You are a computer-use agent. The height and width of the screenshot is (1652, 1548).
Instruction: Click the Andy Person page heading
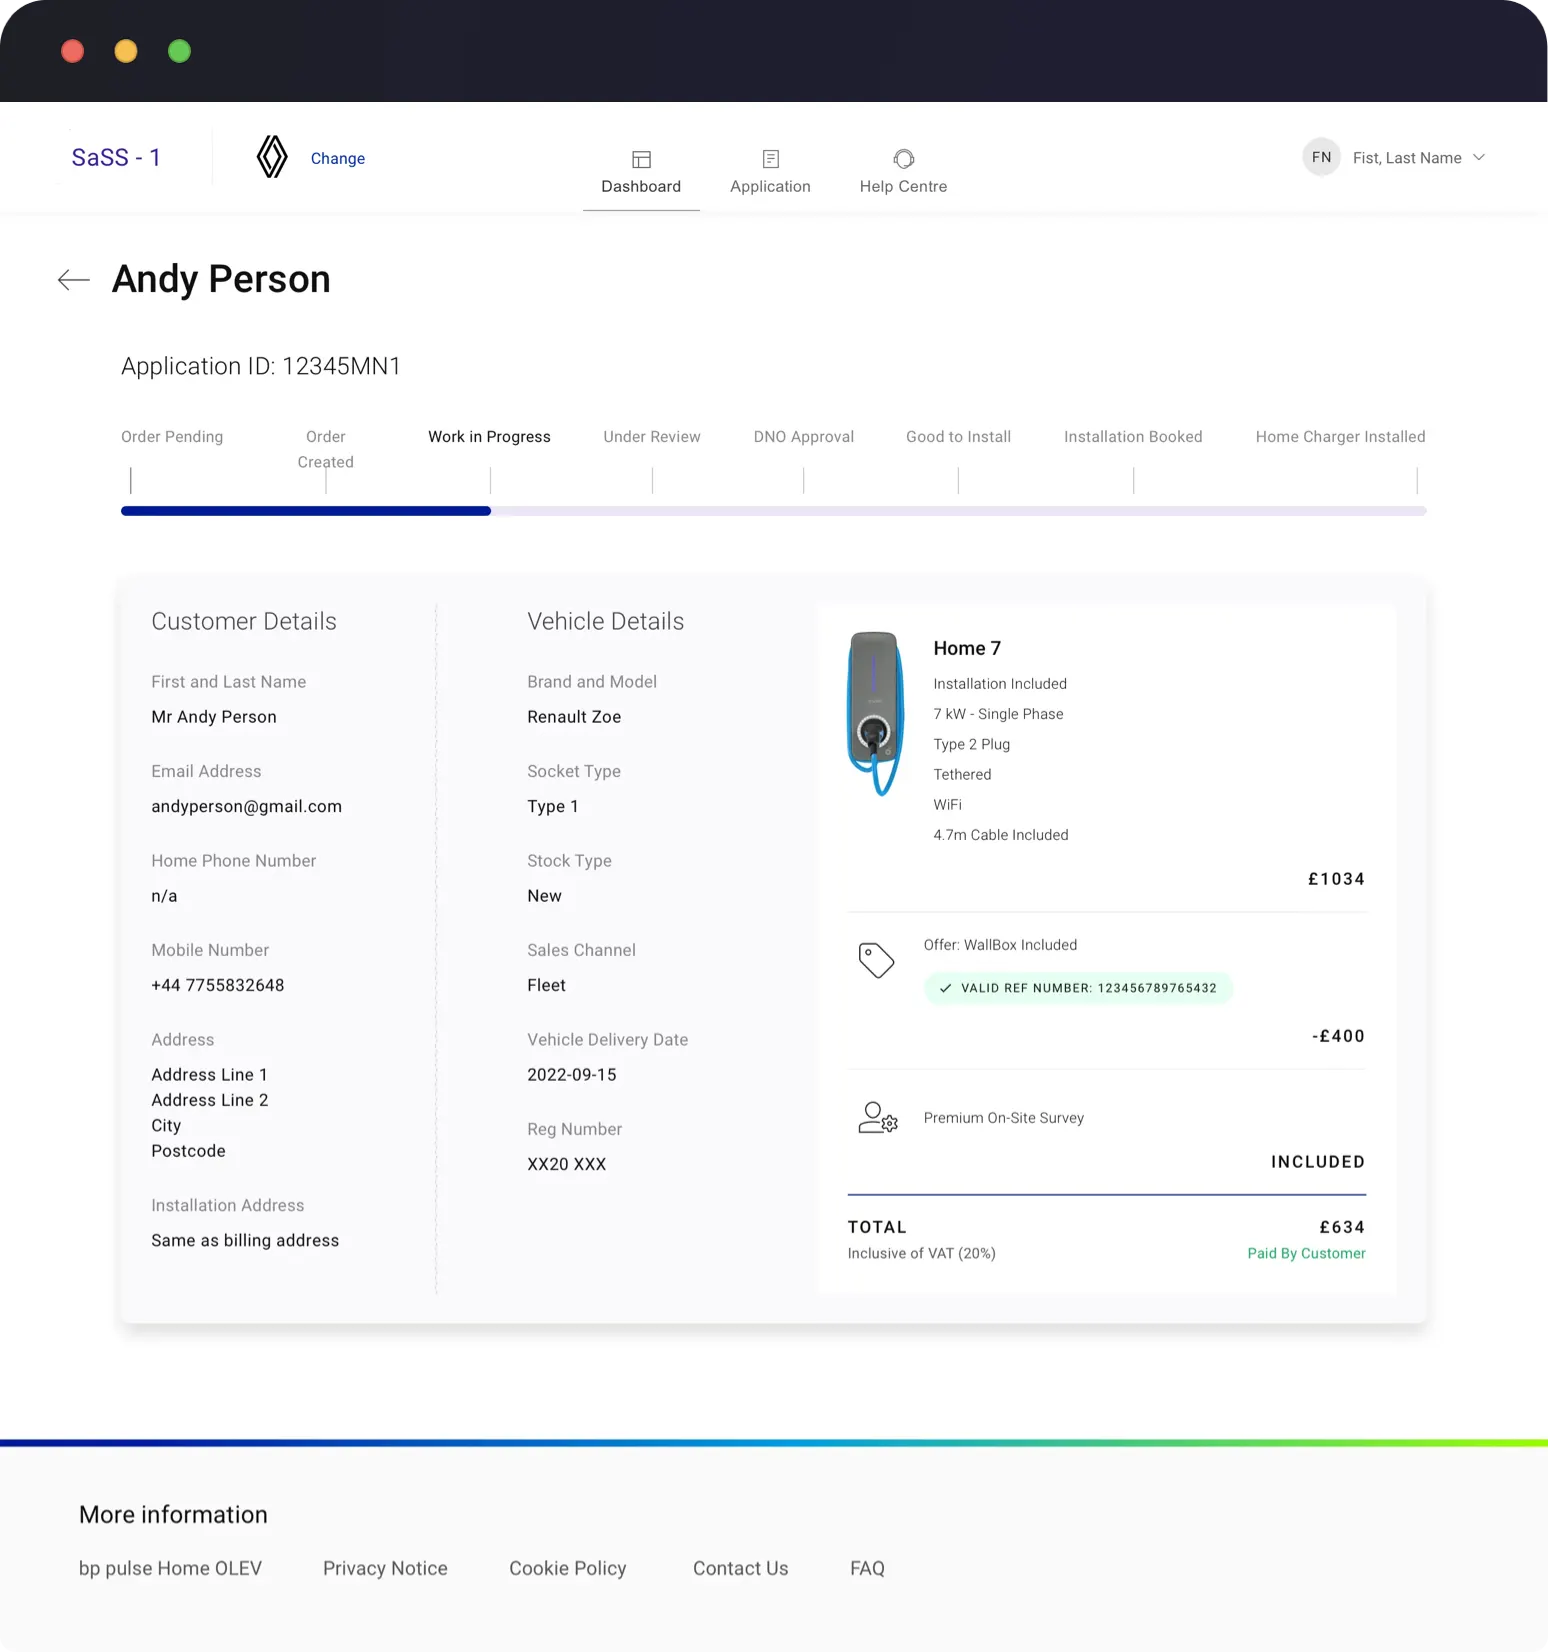point(221,279)
